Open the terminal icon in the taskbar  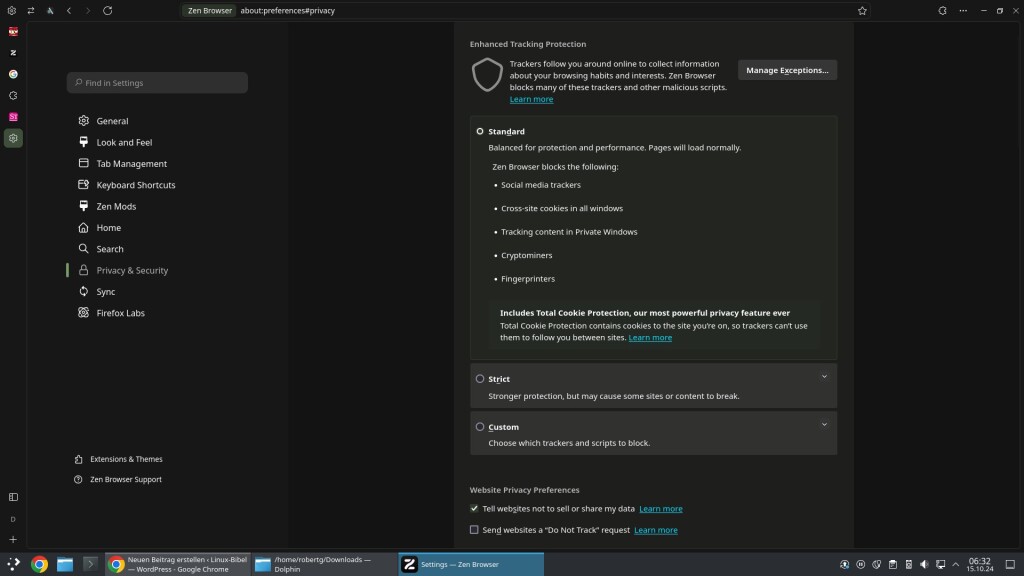pos(90,564)
